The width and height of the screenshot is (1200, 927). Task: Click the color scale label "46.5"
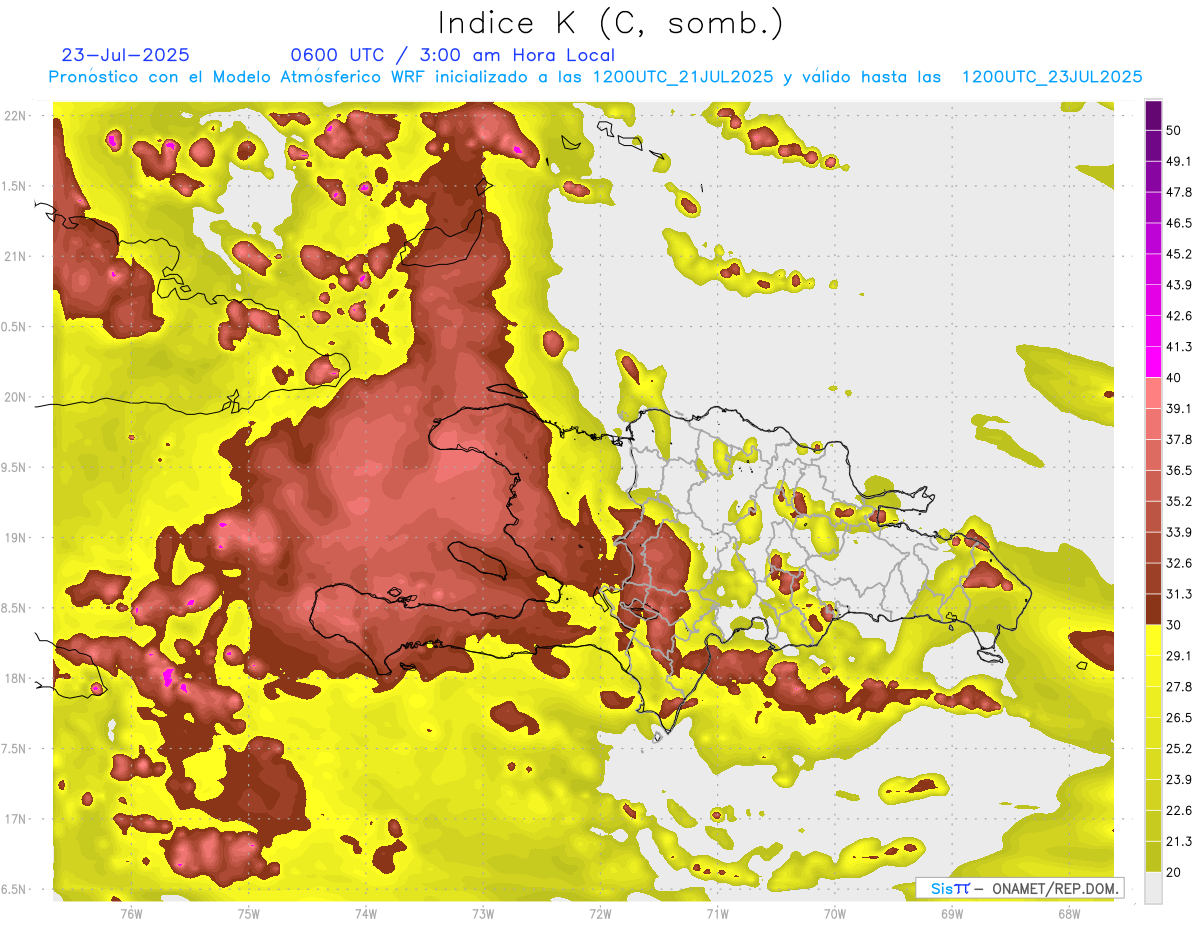coord(1179,222)
